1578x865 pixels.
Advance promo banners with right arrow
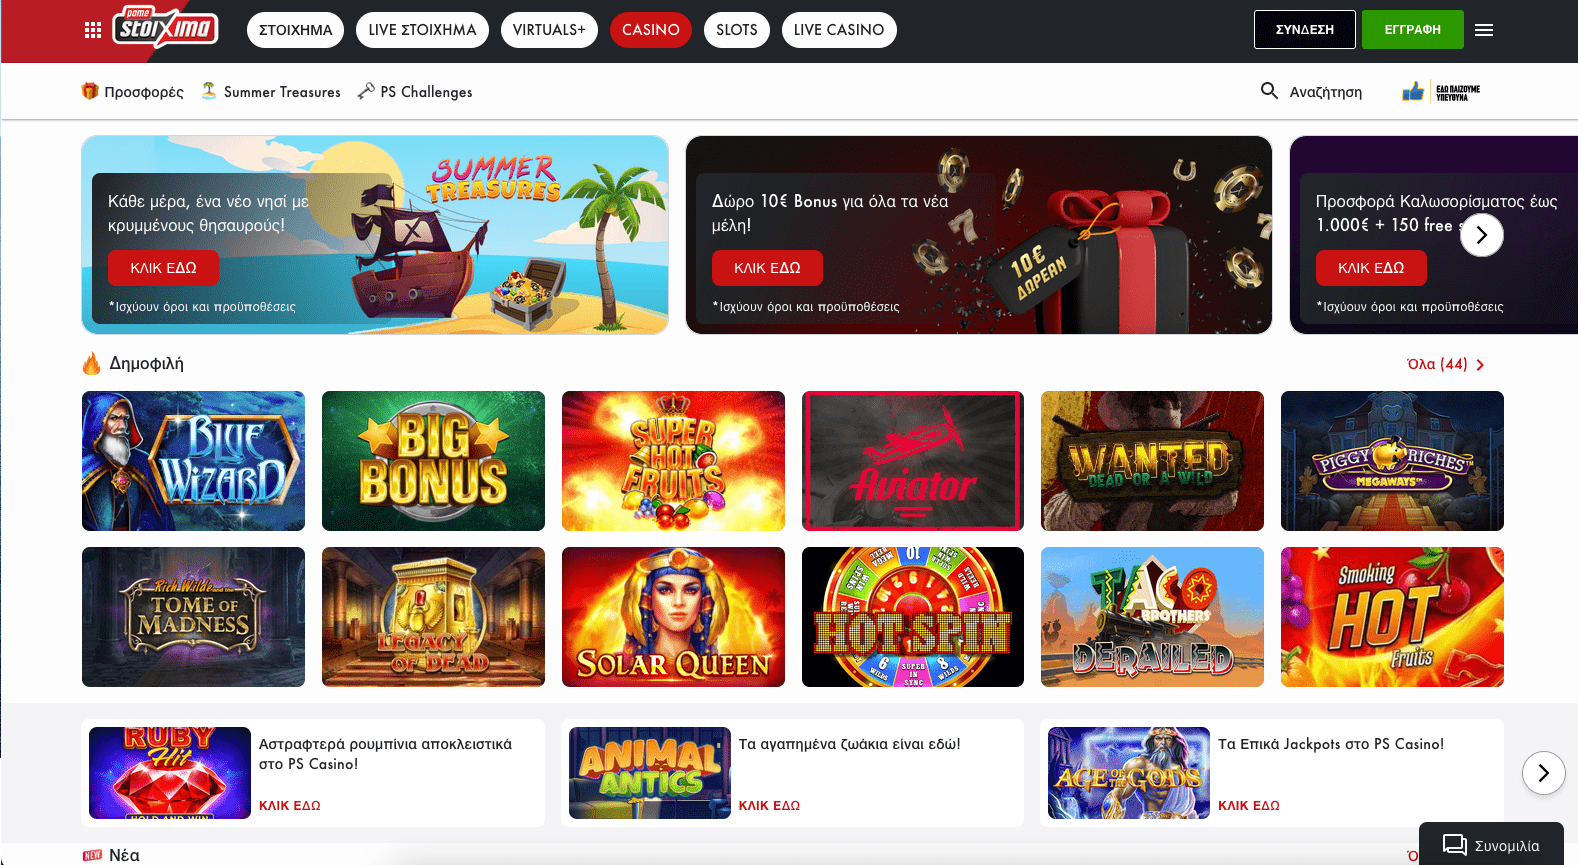[1482, 235]
